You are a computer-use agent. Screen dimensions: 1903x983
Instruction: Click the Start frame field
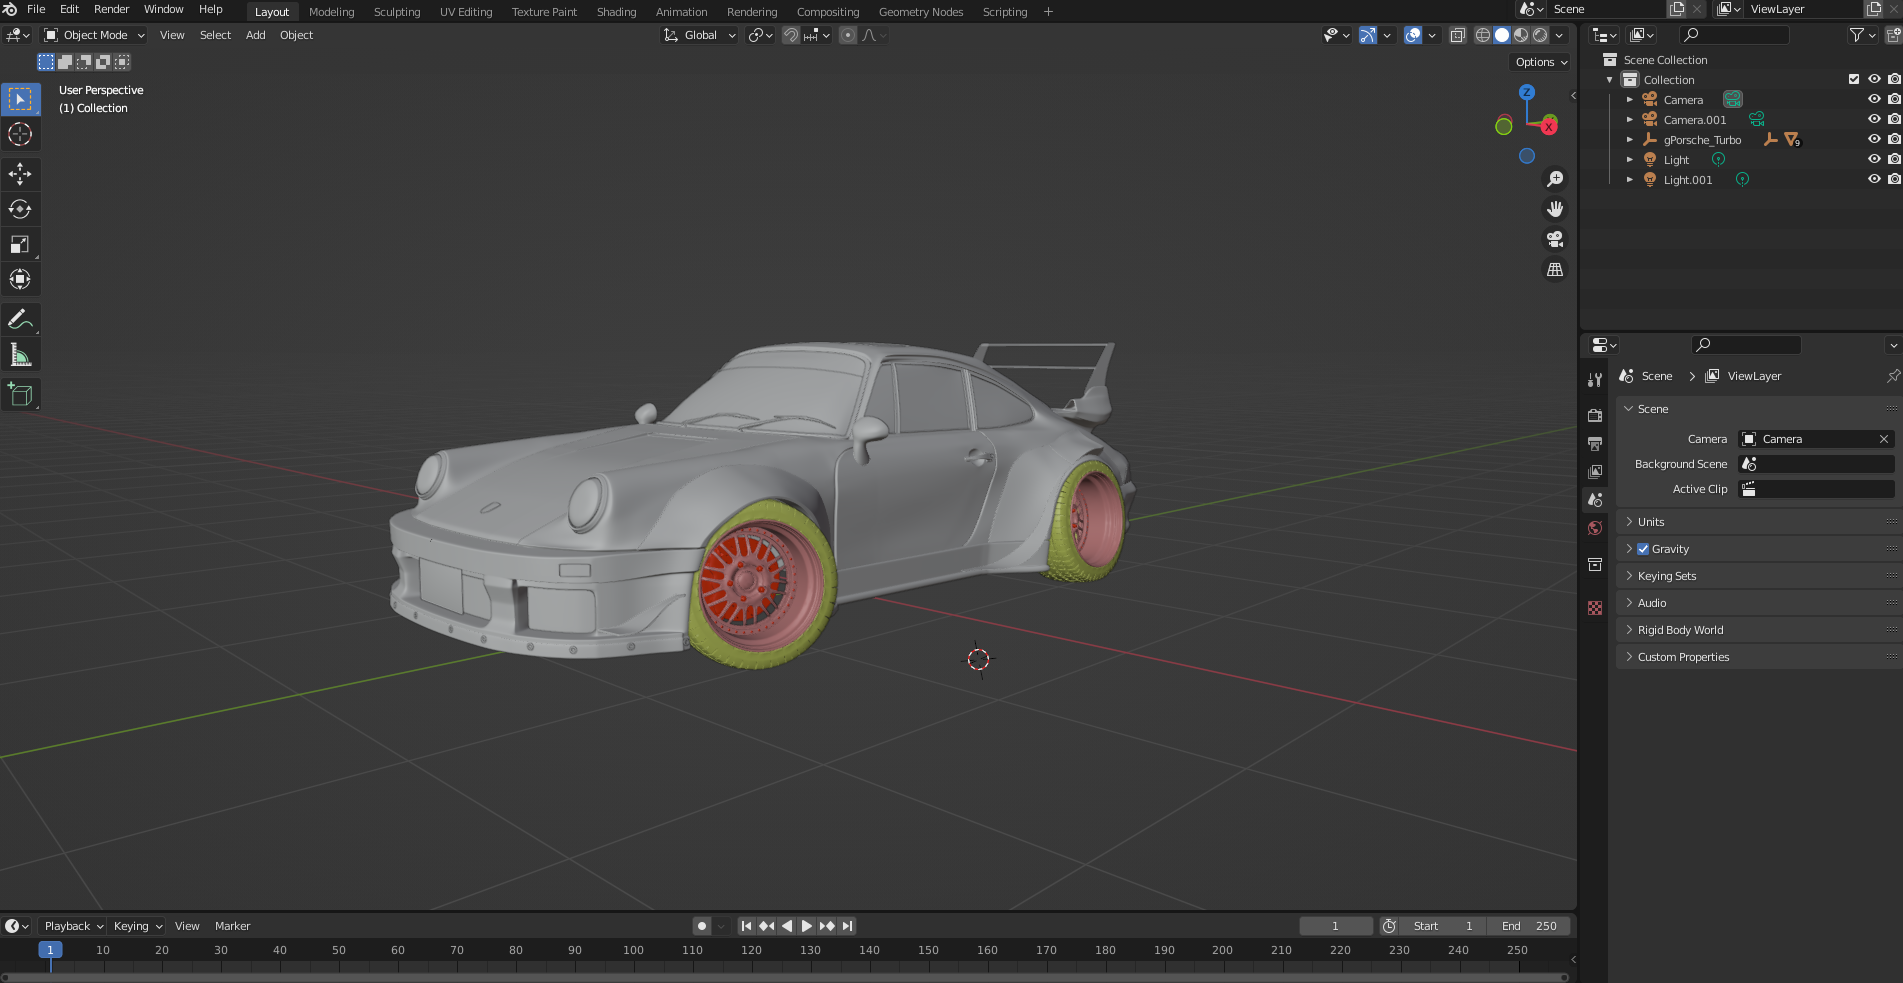1443,926
